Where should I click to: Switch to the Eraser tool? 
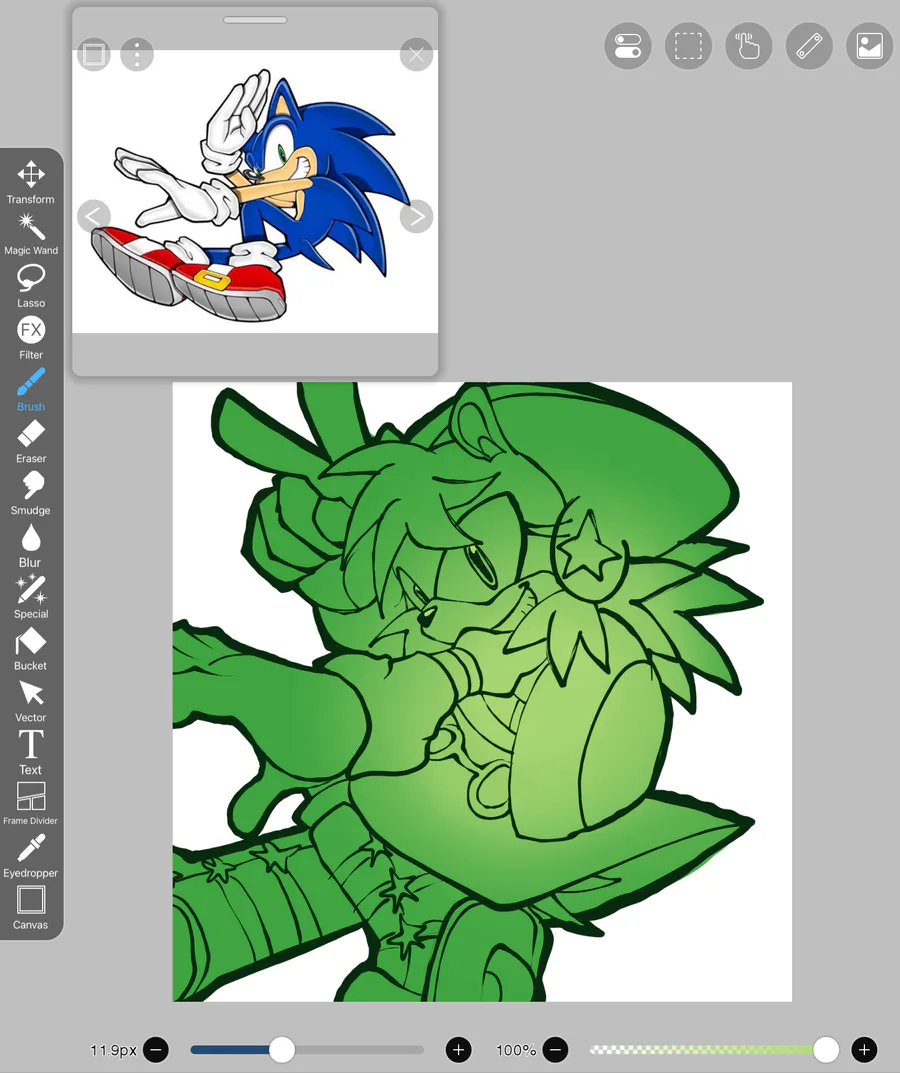31,442
